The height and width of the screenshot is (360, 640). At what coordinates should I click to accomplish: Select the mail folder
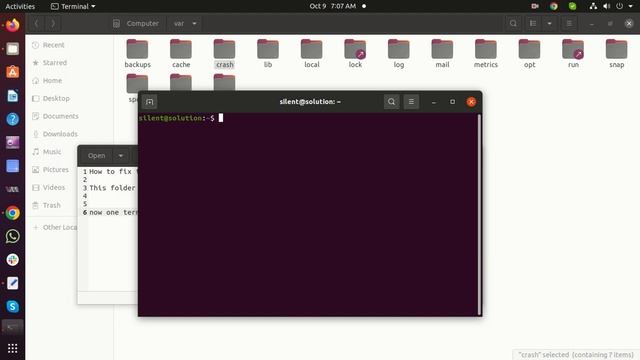[442, 54]
